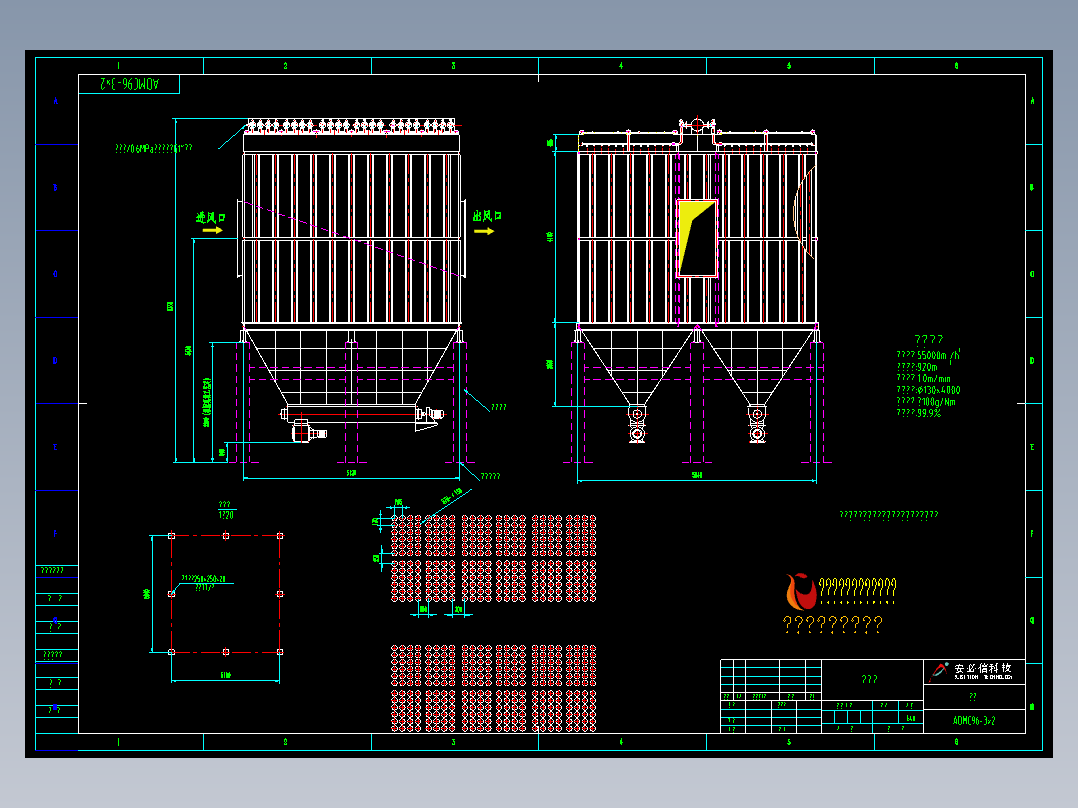Select the top-left anchor point of foundation plan
Image resolution: width=1078 pixels, height=808 pixels.
click(172, 536)
